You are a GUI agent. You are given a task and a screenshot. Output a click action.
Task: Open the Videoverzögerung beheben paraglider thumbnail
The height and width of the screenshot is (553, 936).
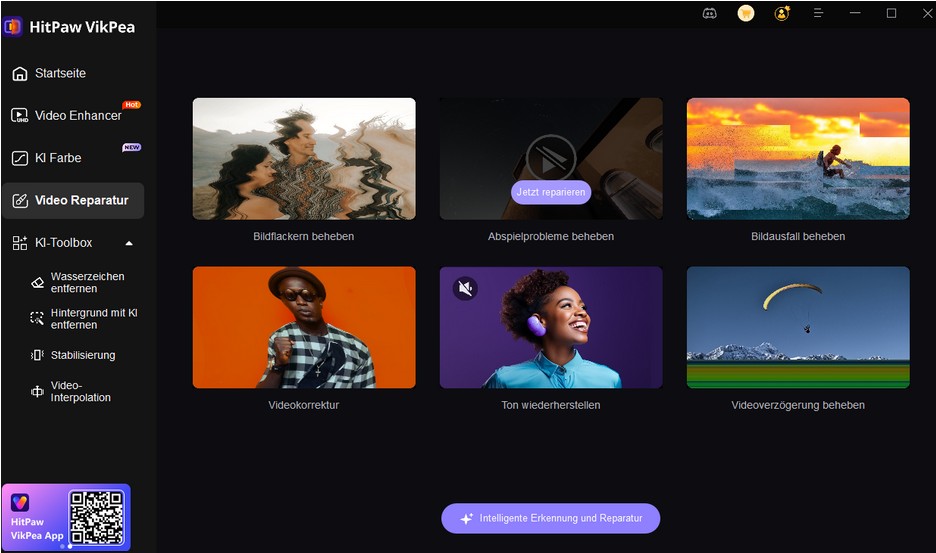click(x=798, y=326)
